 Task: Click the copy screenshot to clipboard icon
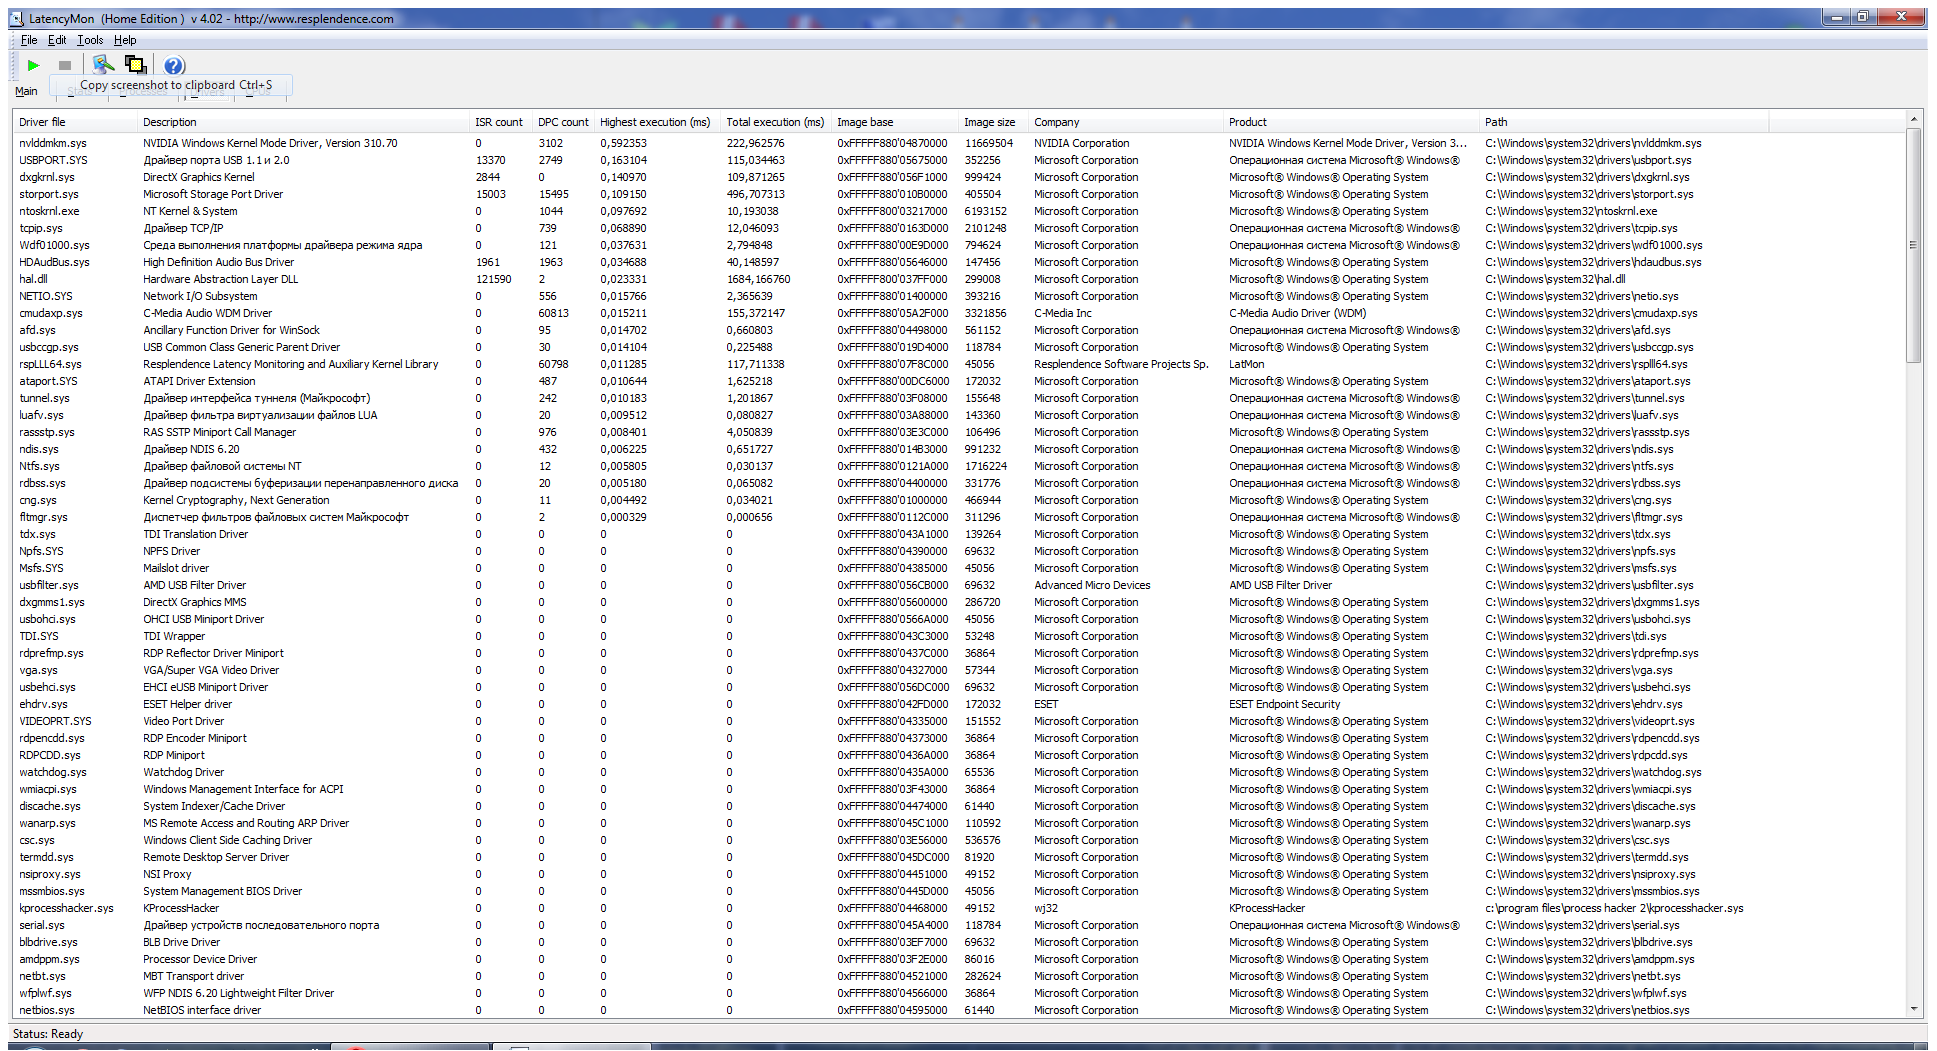(x=135, y=65)
